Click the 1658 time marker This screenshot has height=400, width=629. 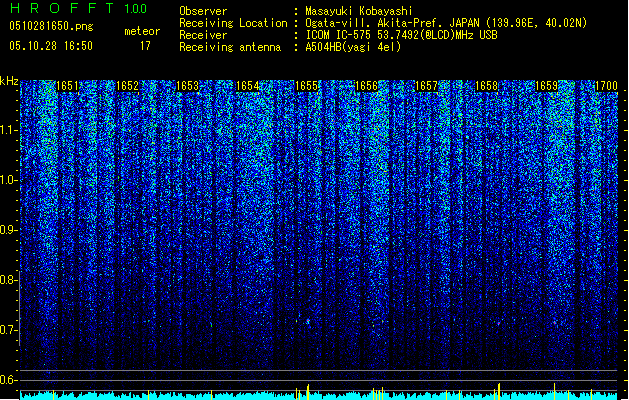coord(487,86)
